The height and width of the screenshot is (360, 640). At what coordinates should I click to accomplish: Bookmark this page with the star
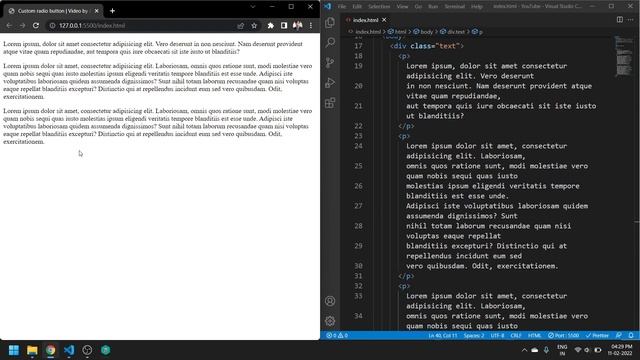[x=254, y=25]
